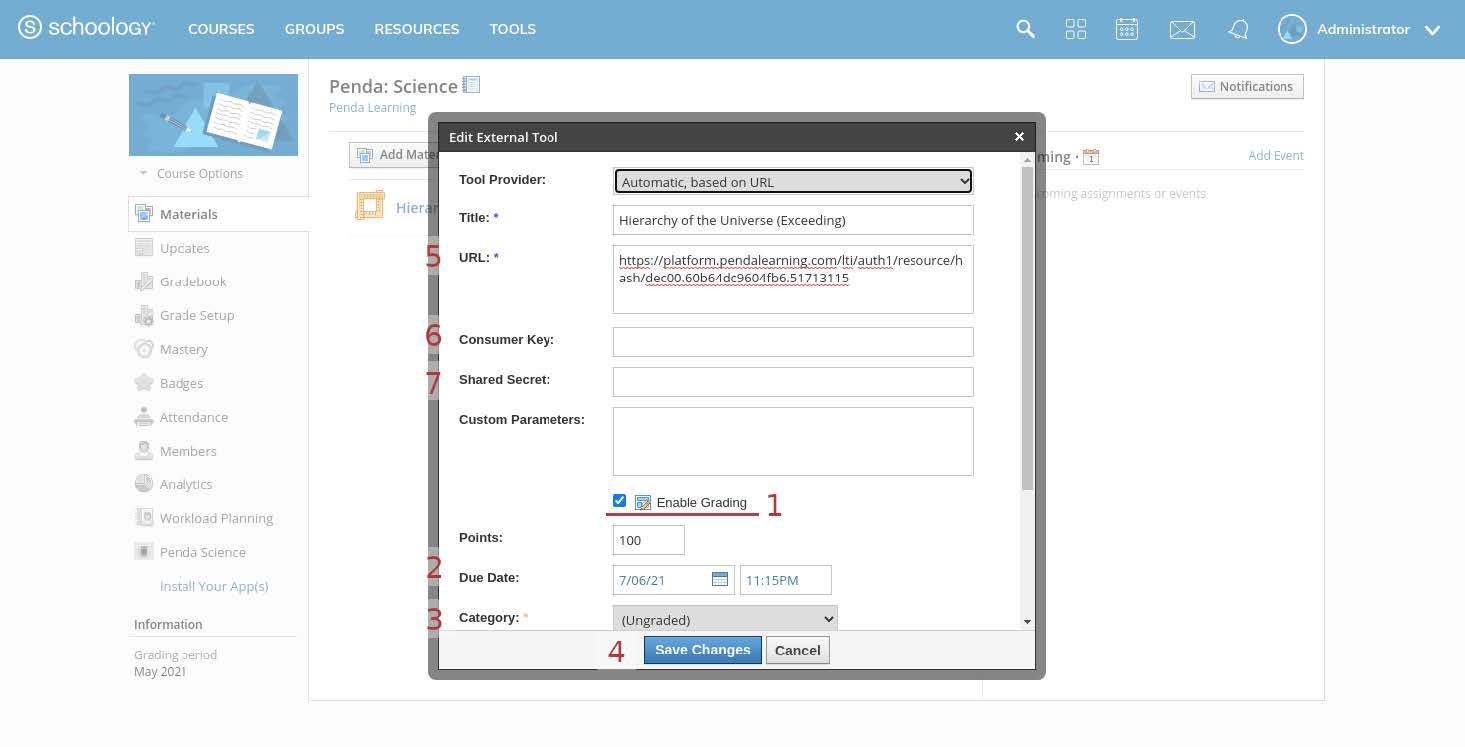This screenshot has height=747, width=1465.
Task: Open the notifications bell
Action: coord(1237,29)
